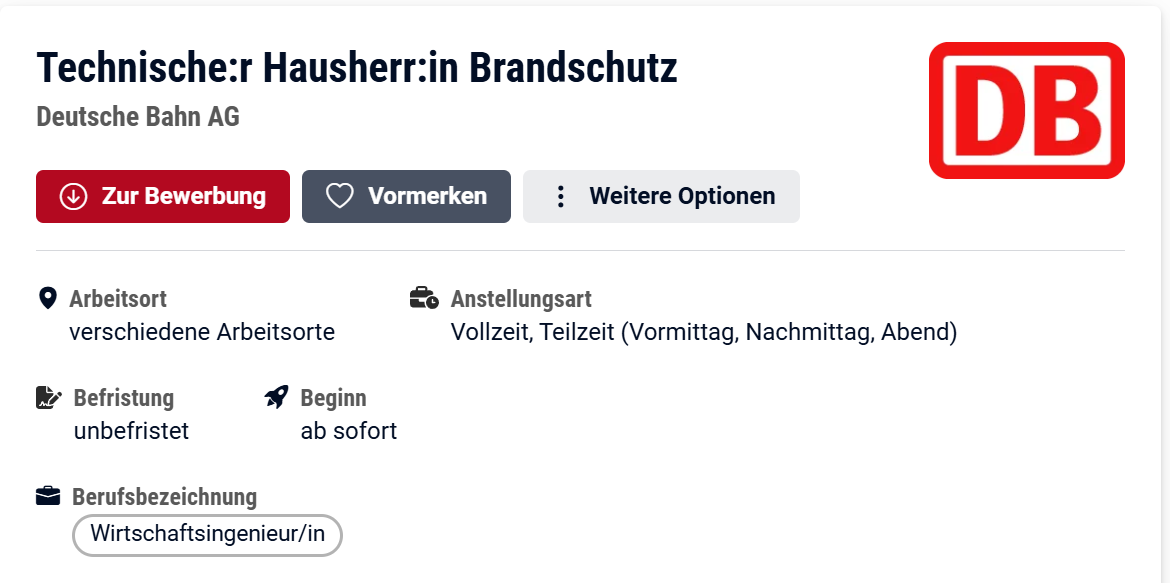Screen dimensions: 1170x583
Task: Bookmark the job via Vormerken
Action: [407, 196]
